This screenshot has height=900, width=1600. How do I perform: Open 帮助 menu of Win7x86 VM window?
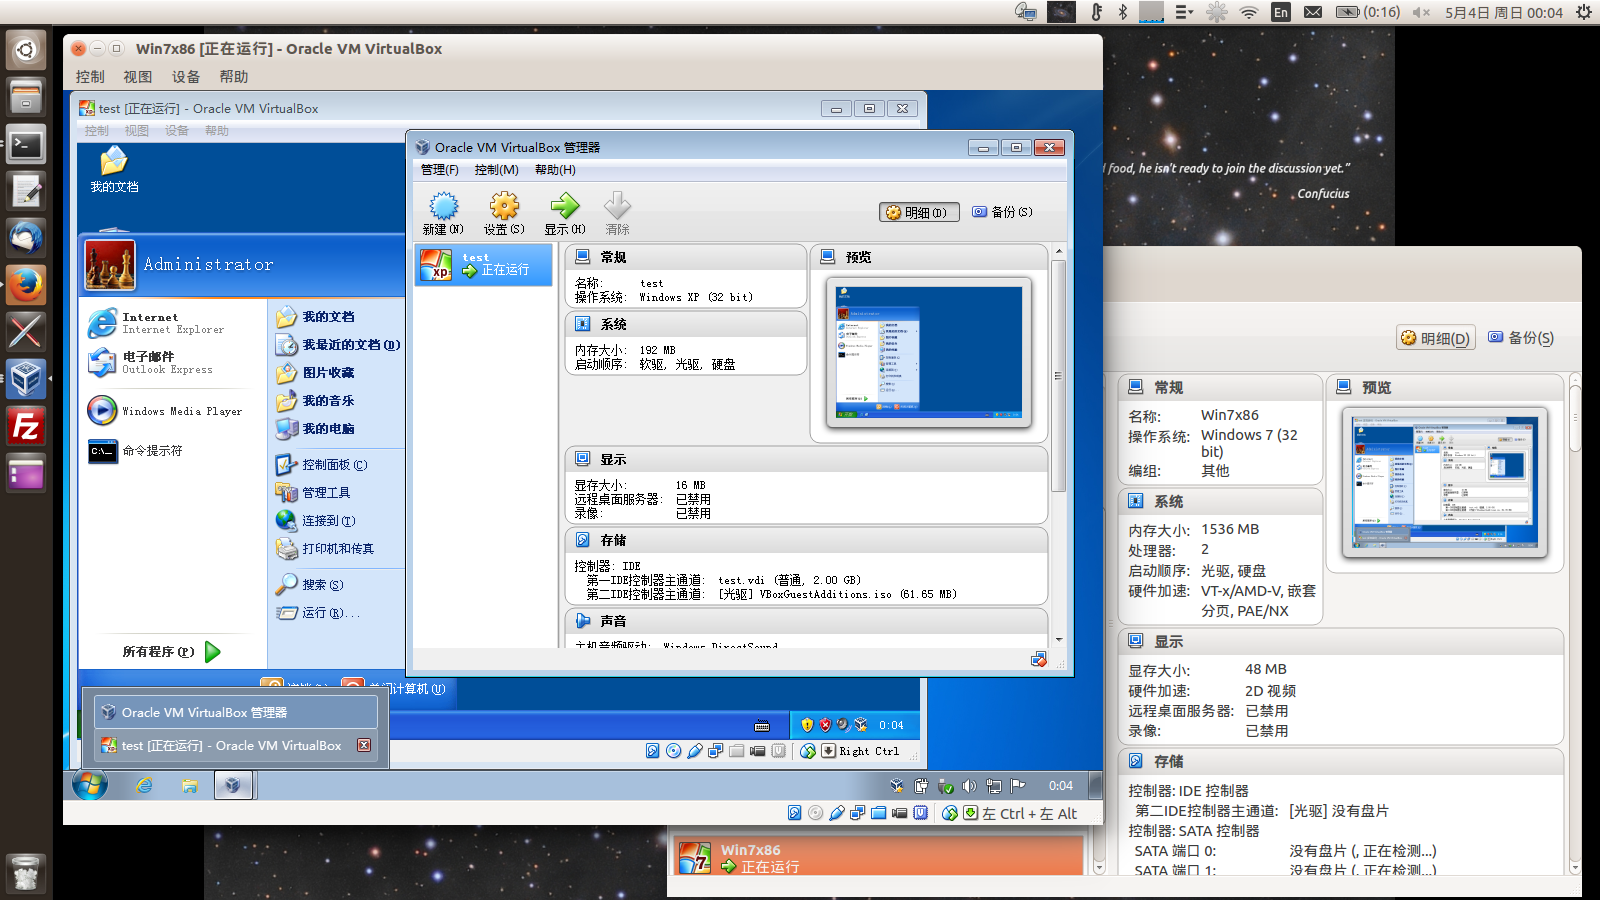coord(234,77)
